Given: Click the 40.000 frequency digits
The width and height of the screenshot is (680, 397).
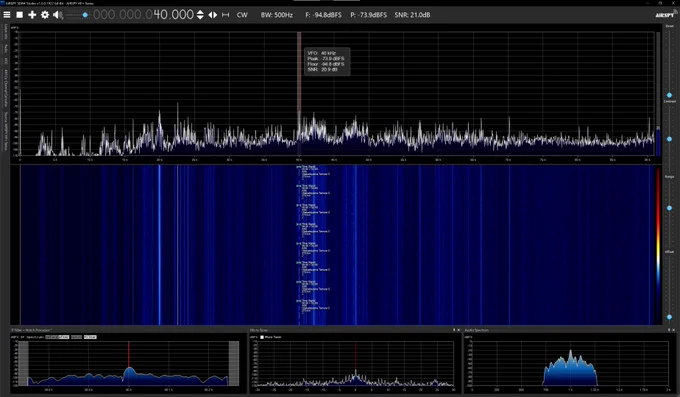Looking at the screenshot, I should [173, 15].
